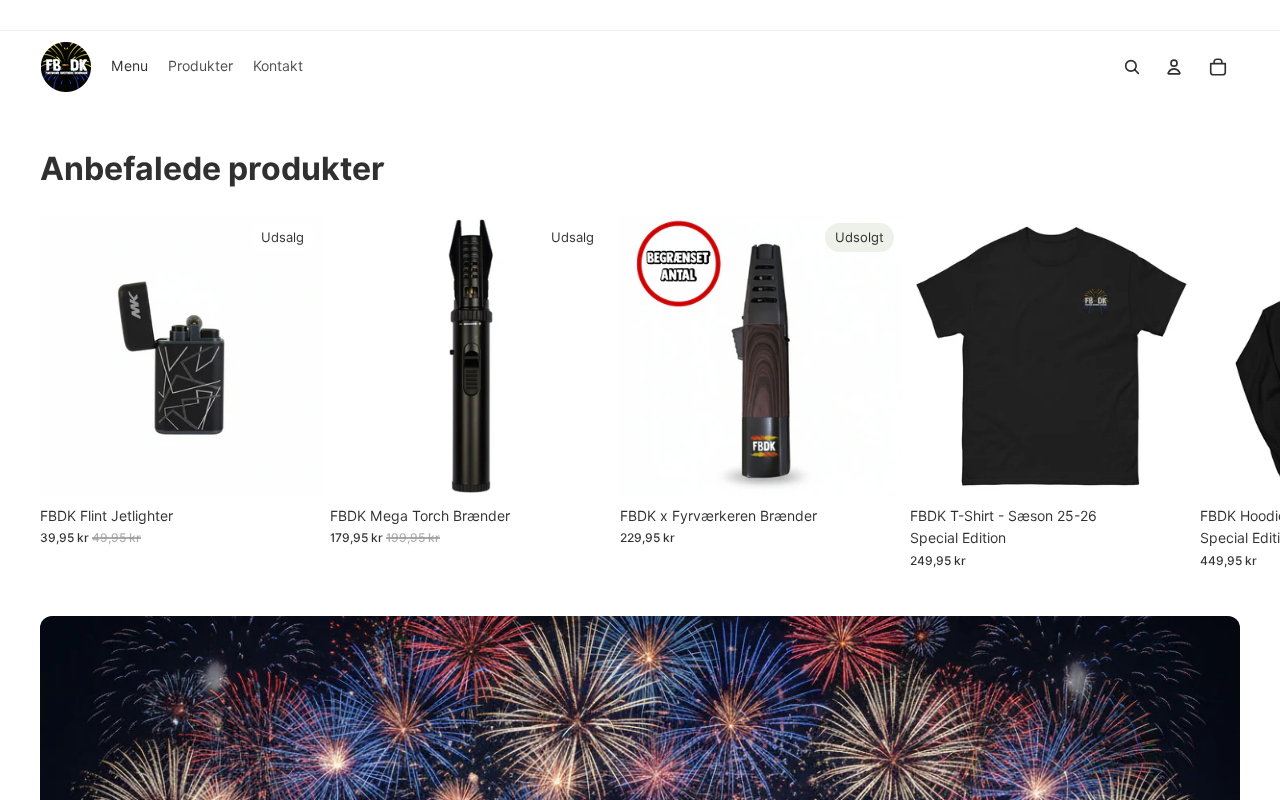
Task: Click the Begrænset Antal red circle badge
Action: click(x=679, y=264)
